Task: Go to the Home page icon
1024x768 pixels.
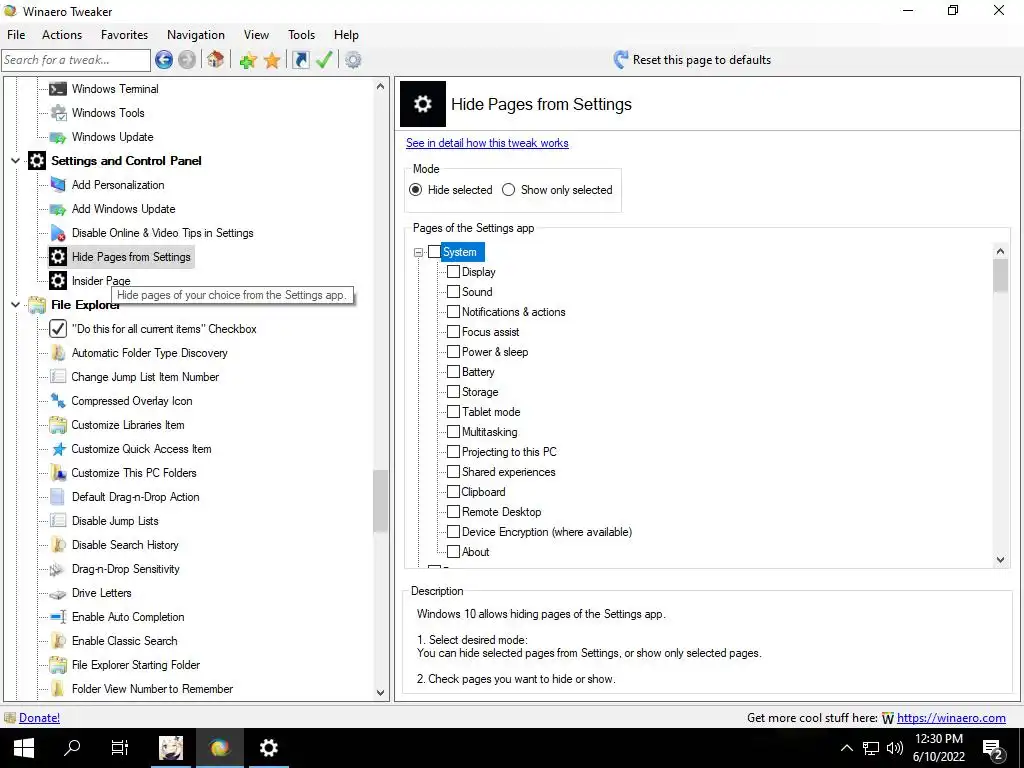Action: tap(216, 60)
